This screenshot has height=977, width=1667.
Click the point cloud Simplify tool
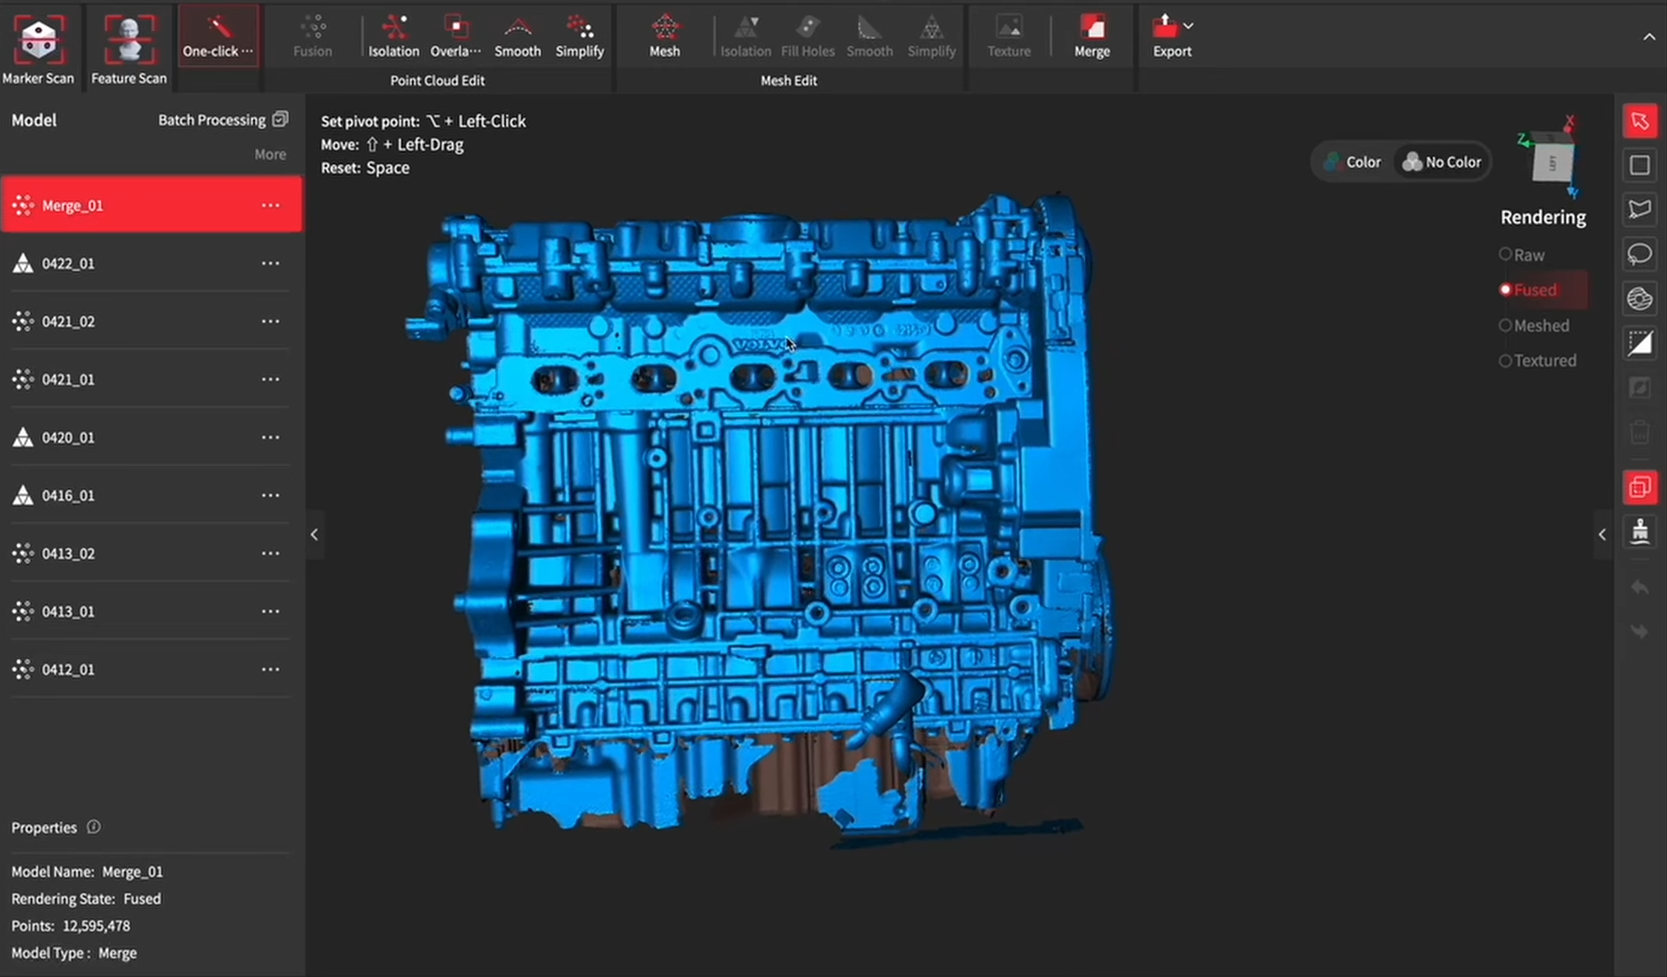579,37
